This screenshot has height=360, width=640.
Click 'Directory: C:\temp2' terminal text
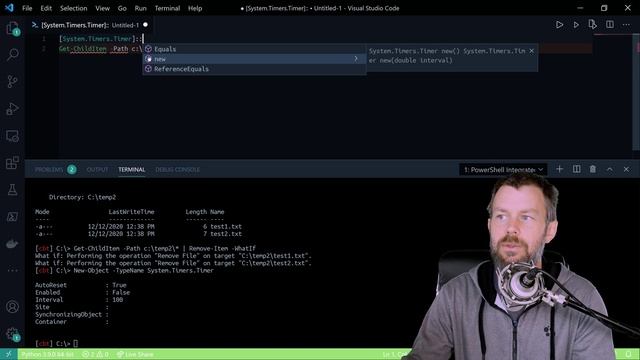point(82,197)
